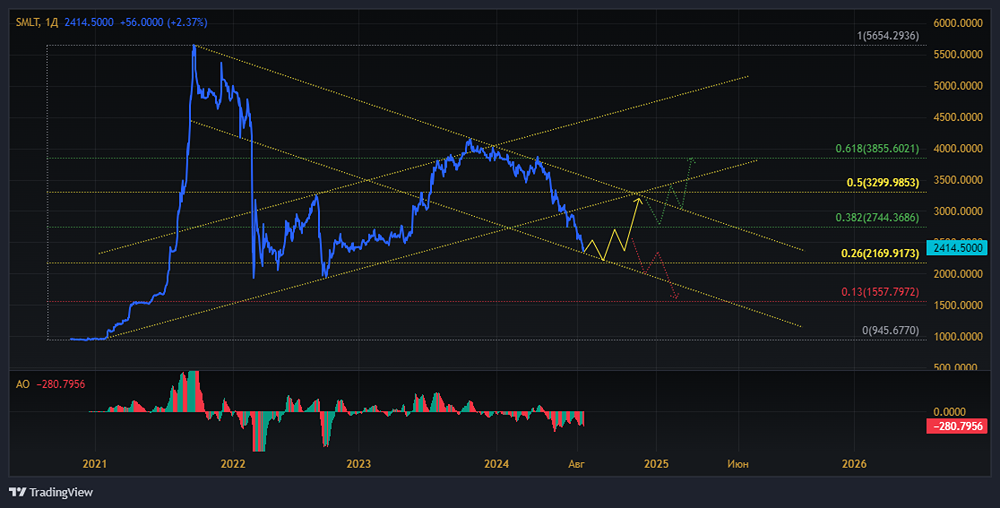Click the 0.5(3299.9853) Fibonacci label

[x=883, y=183]
